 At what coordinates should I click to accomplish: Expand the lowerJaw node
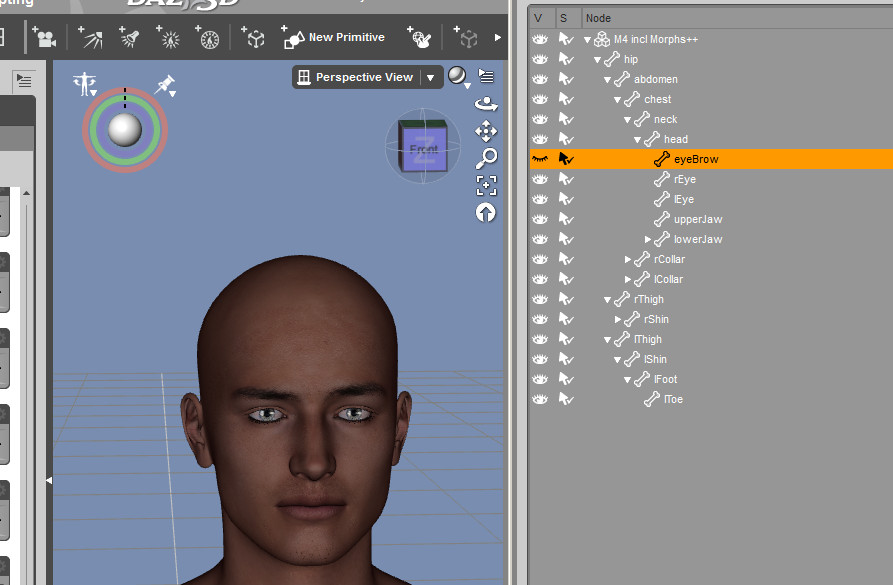point(648,240)
